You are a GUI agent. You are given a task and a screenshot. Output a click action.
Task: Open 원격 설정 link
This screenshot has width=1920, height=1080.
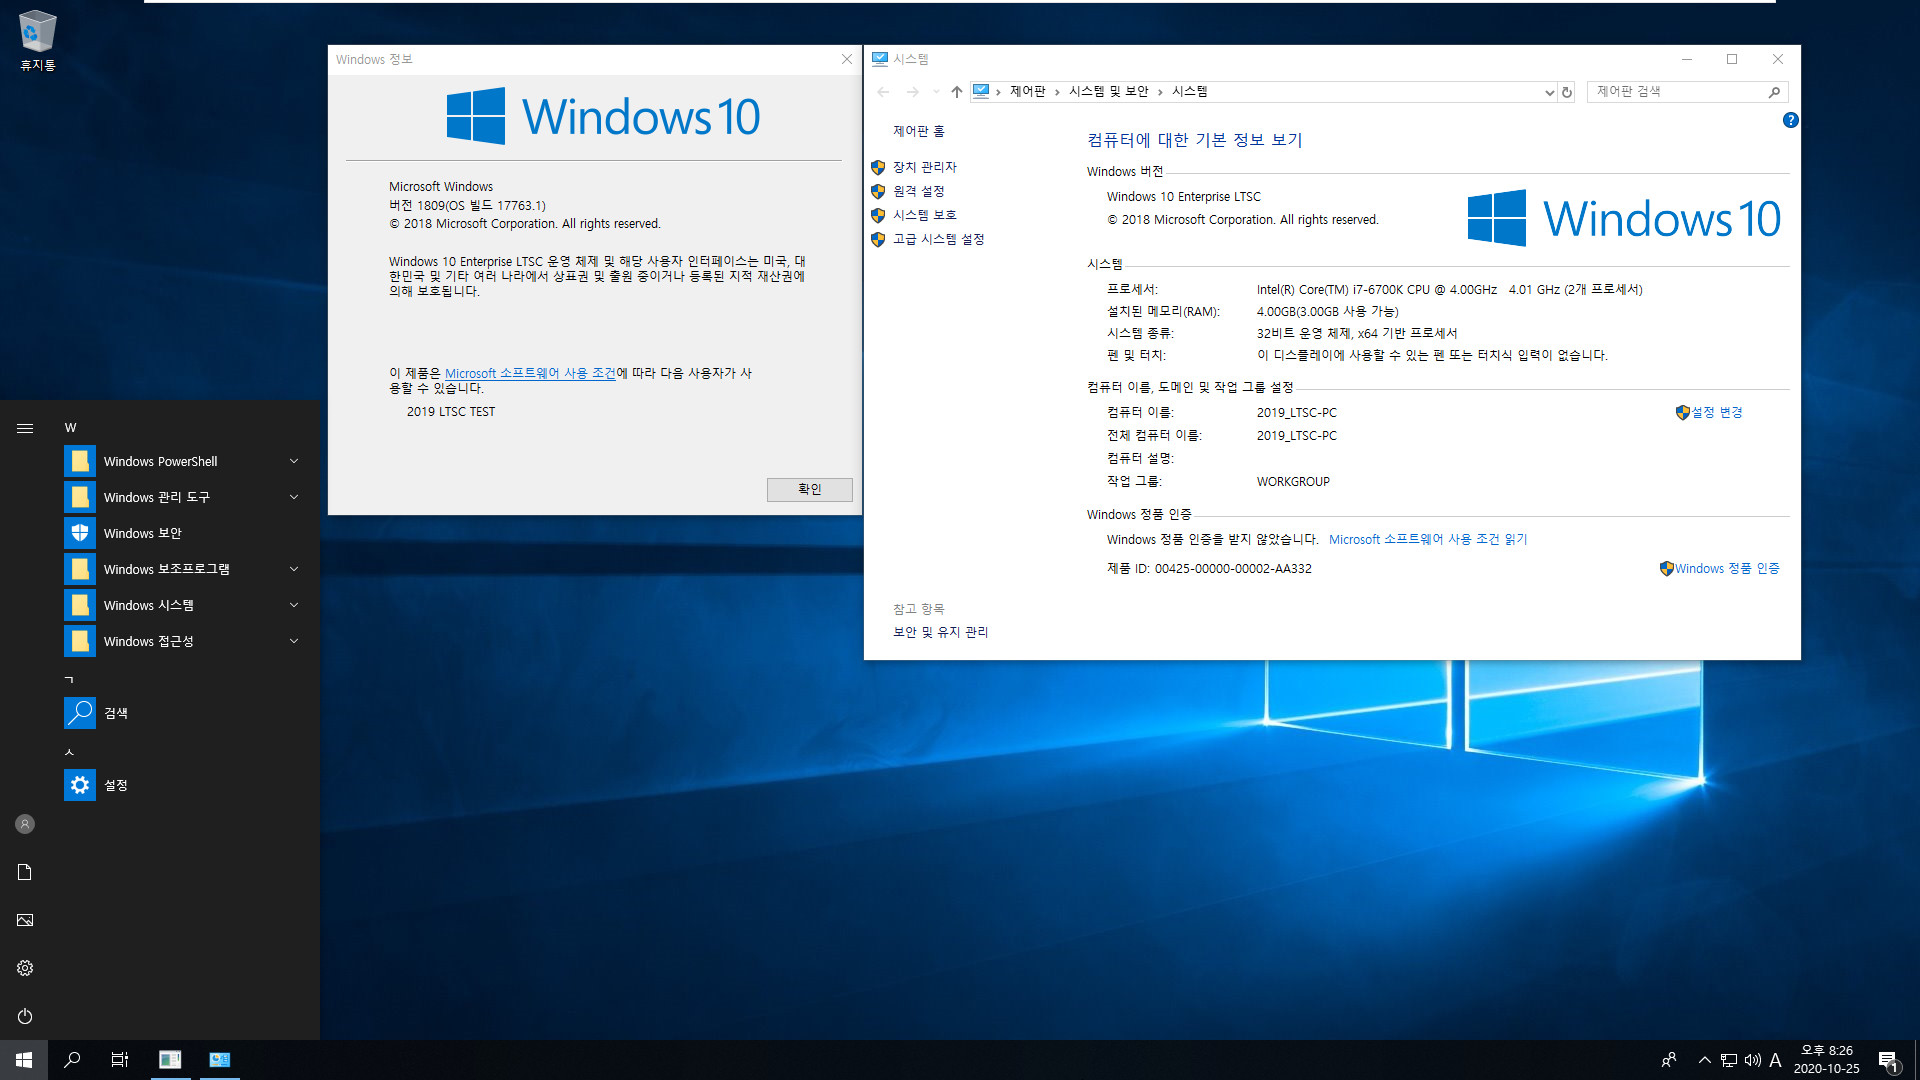coord(918,191)
